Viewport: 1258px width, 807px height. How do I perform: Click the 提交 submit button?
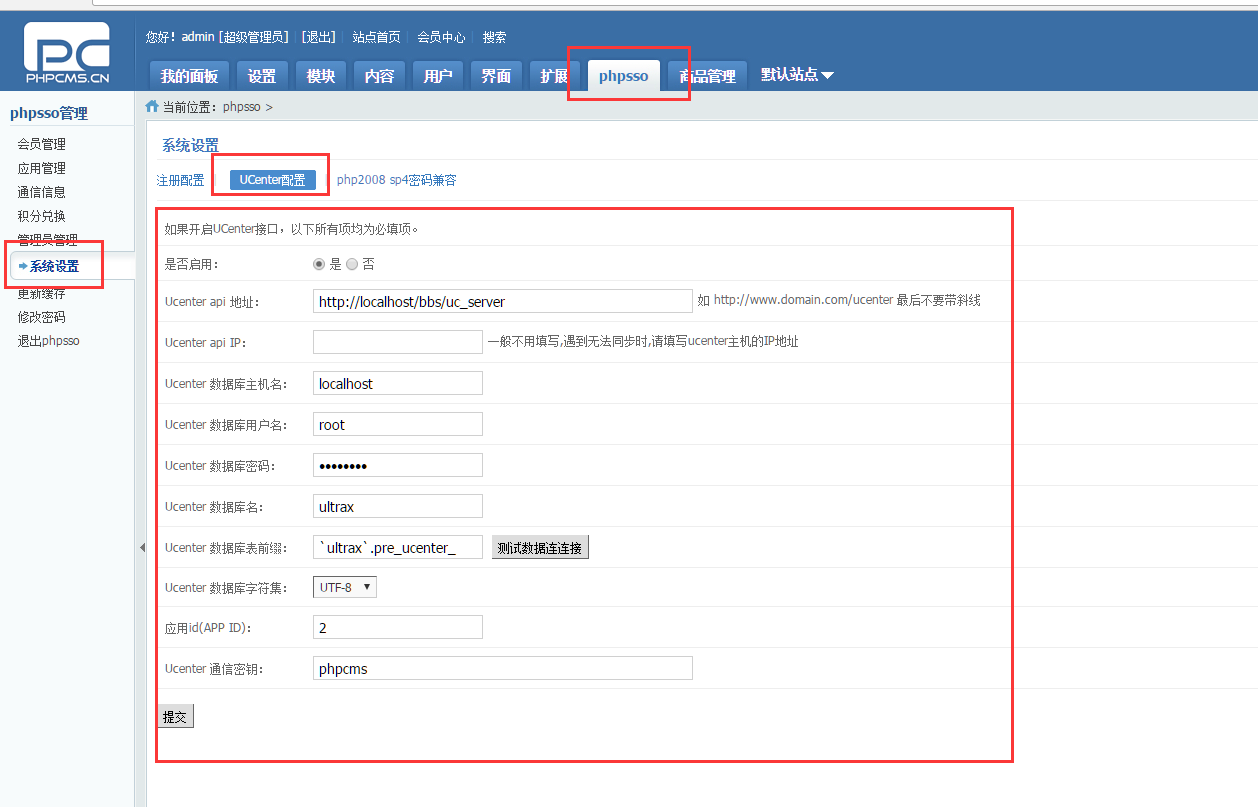tap(175, 717)
